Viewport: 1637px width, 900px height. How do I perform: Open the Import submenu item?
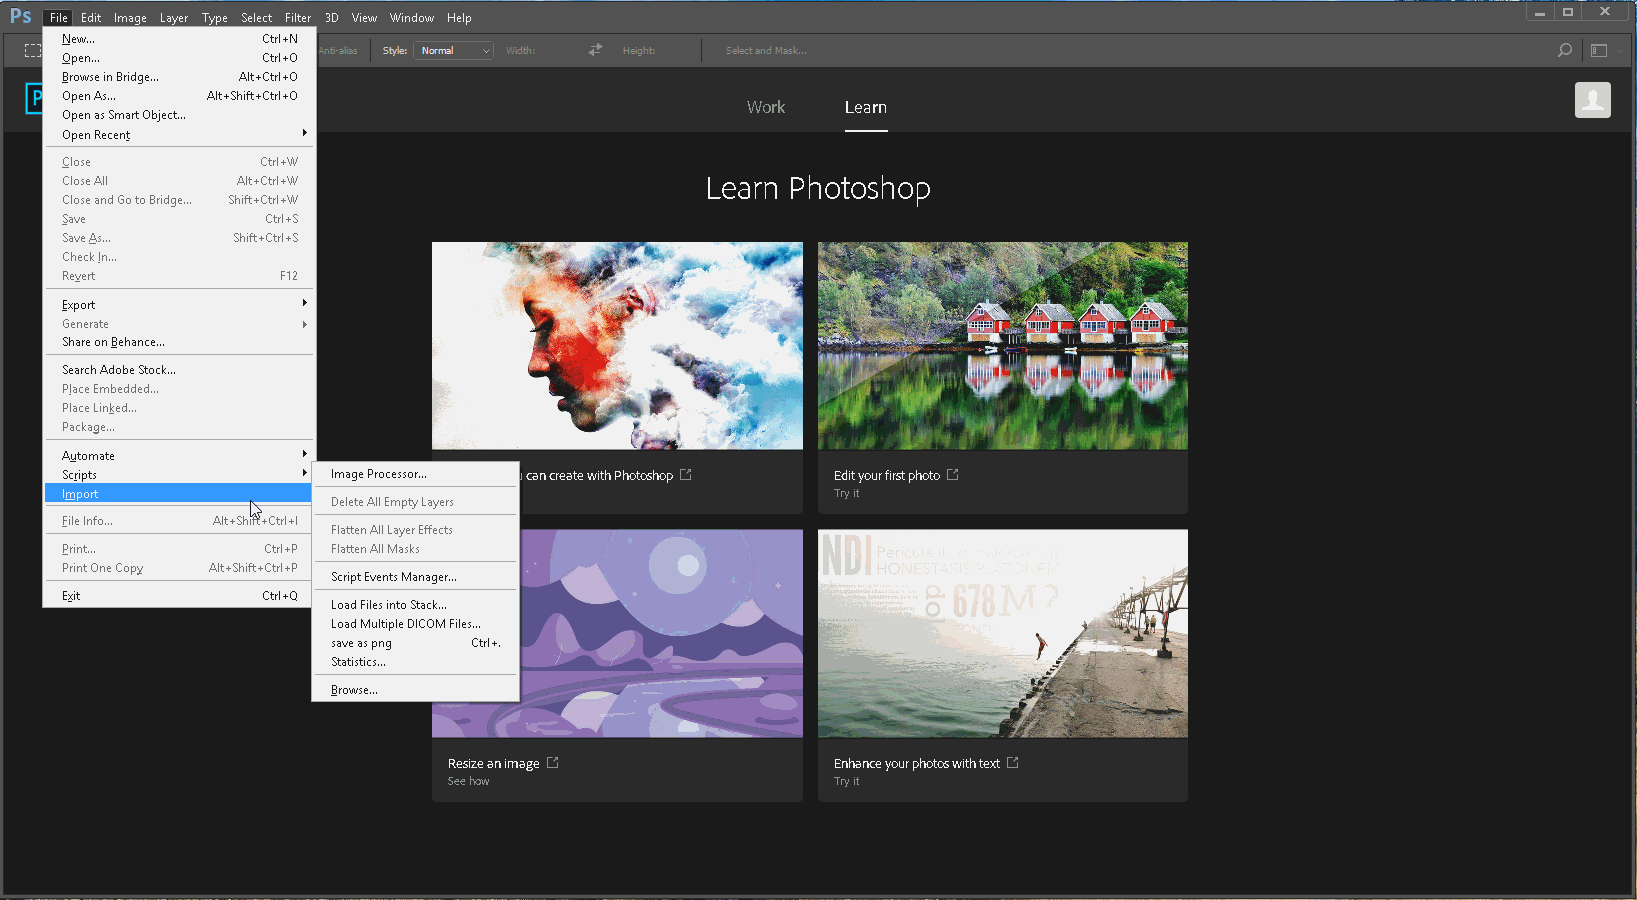coord(179,493)
